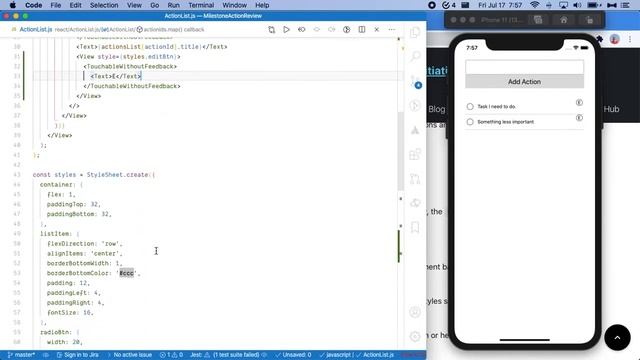Viewport: 640px width, 360px height.
Task: Click the master branch in status bar
Action: [x=21, y=355]
